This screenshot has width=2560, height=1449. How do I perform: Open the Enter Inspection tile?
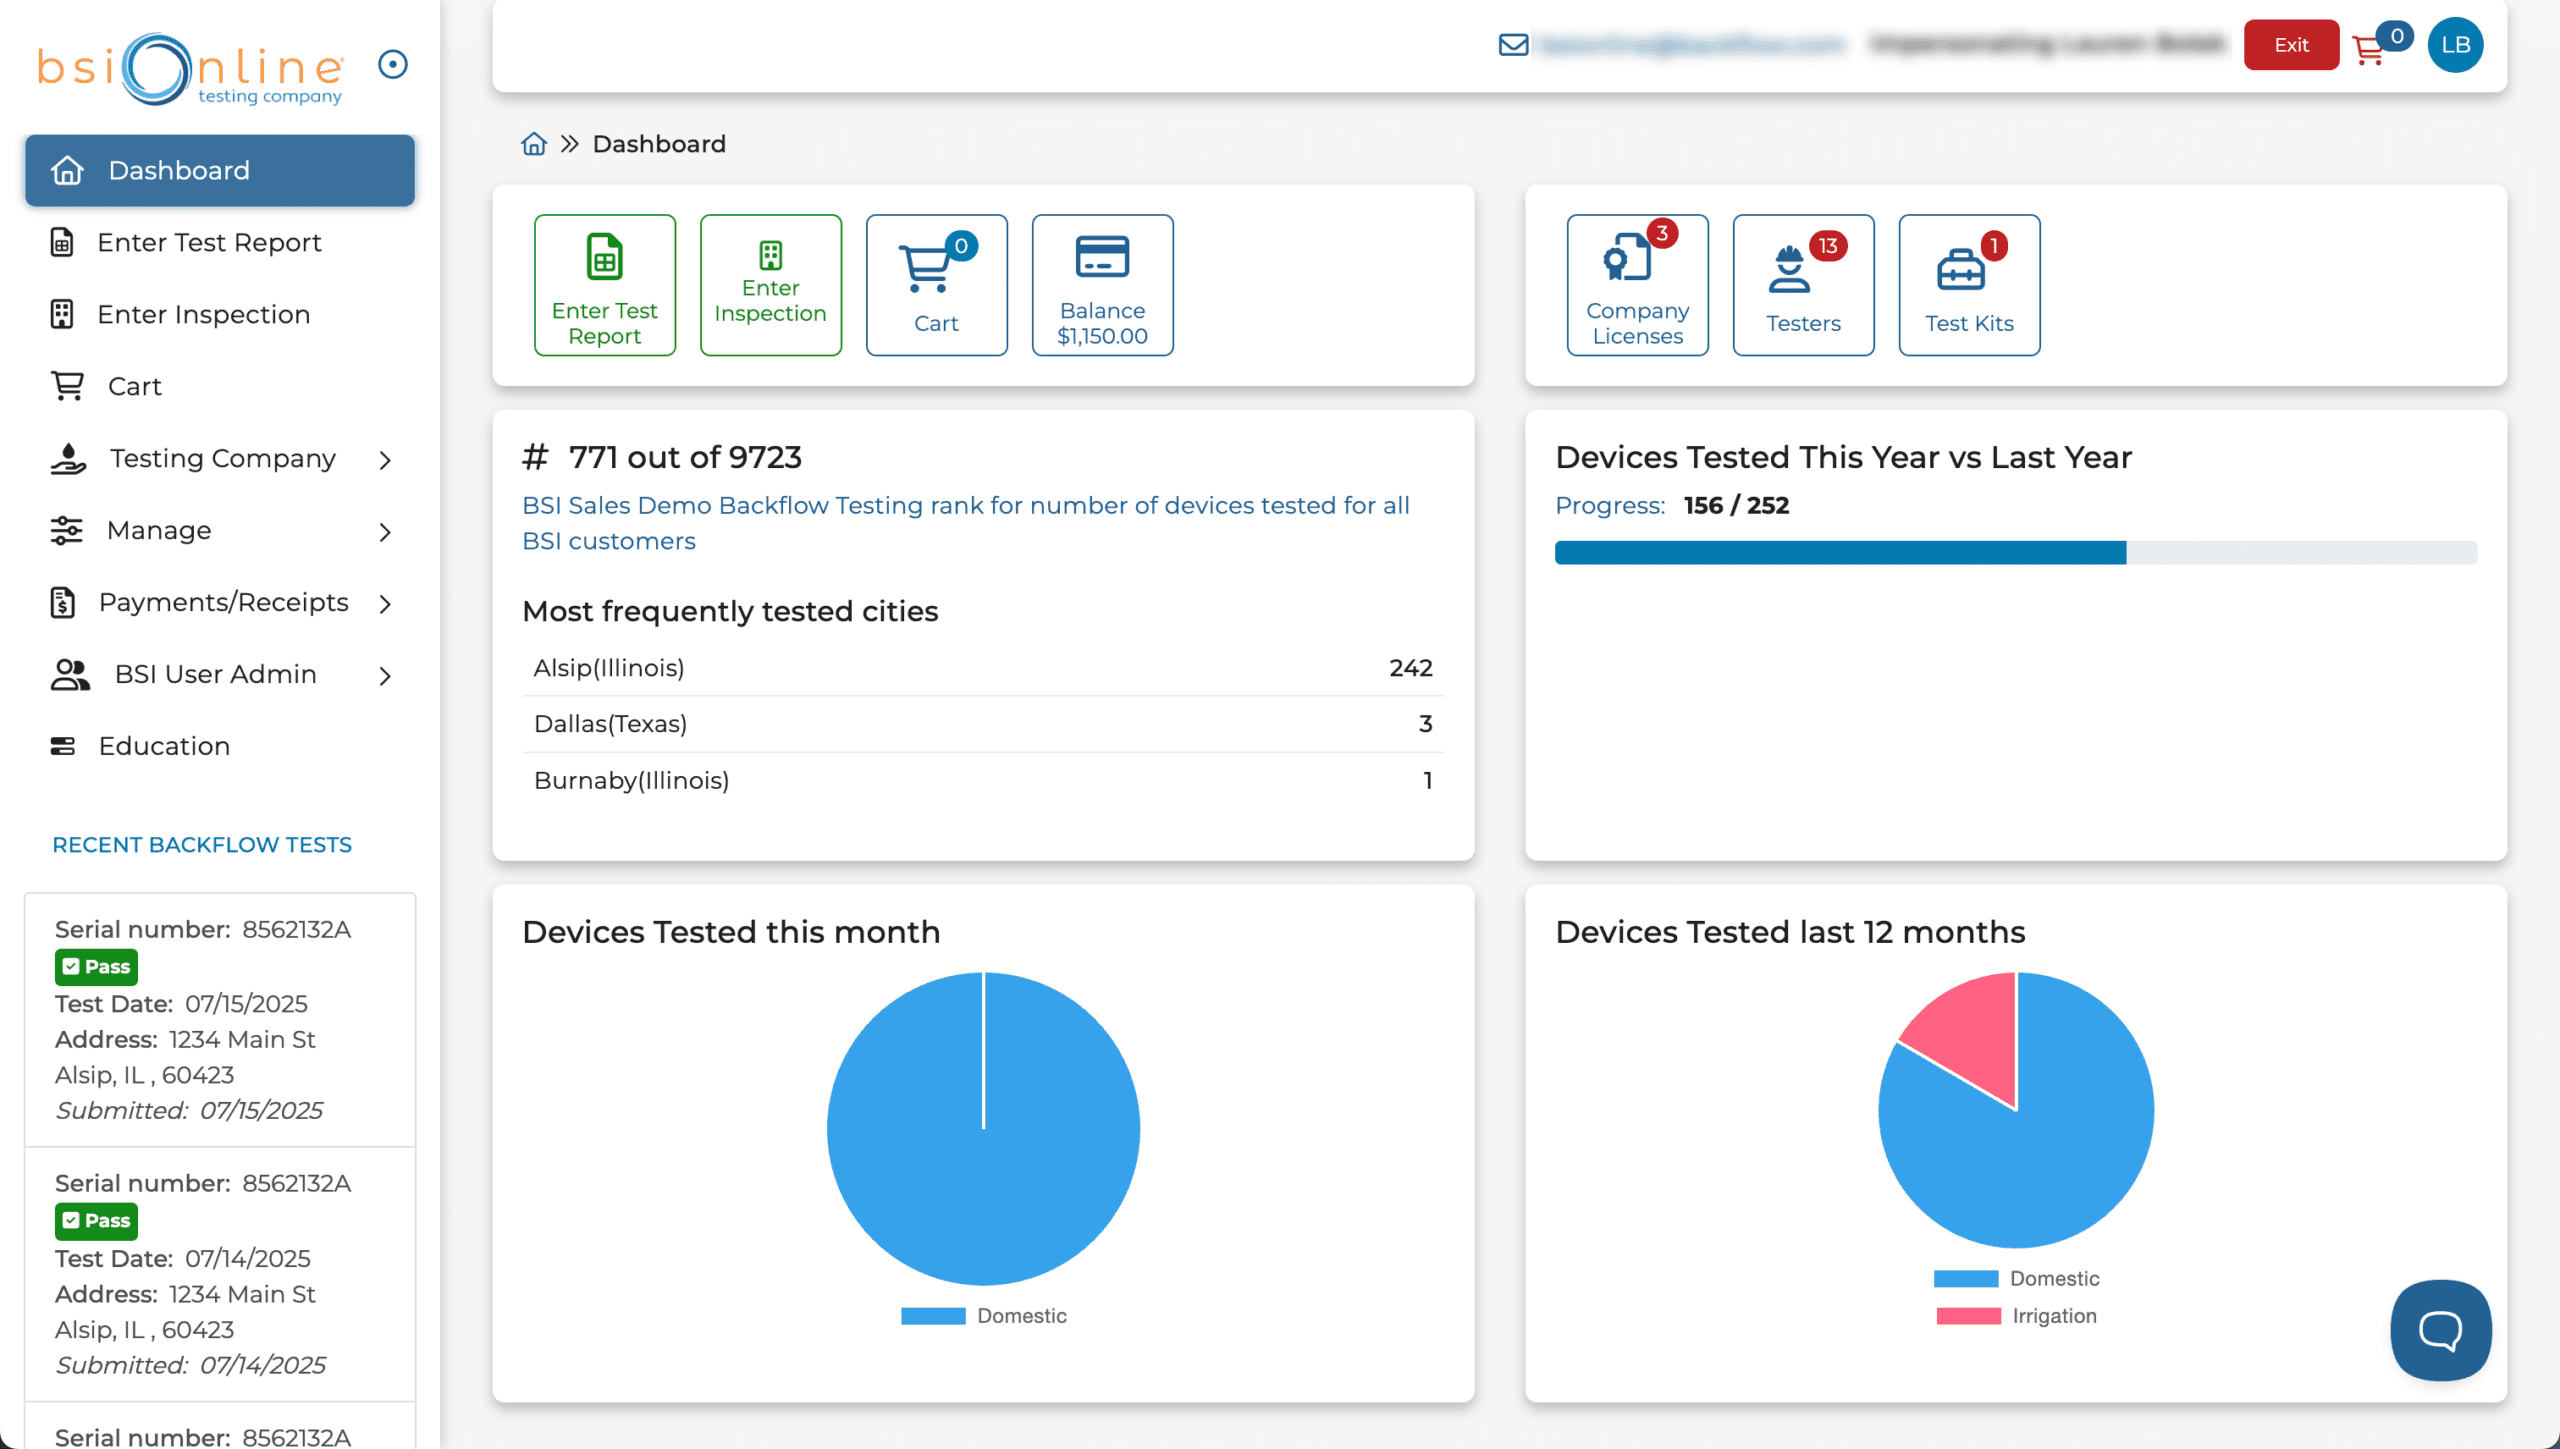click(x=770, y=285)
